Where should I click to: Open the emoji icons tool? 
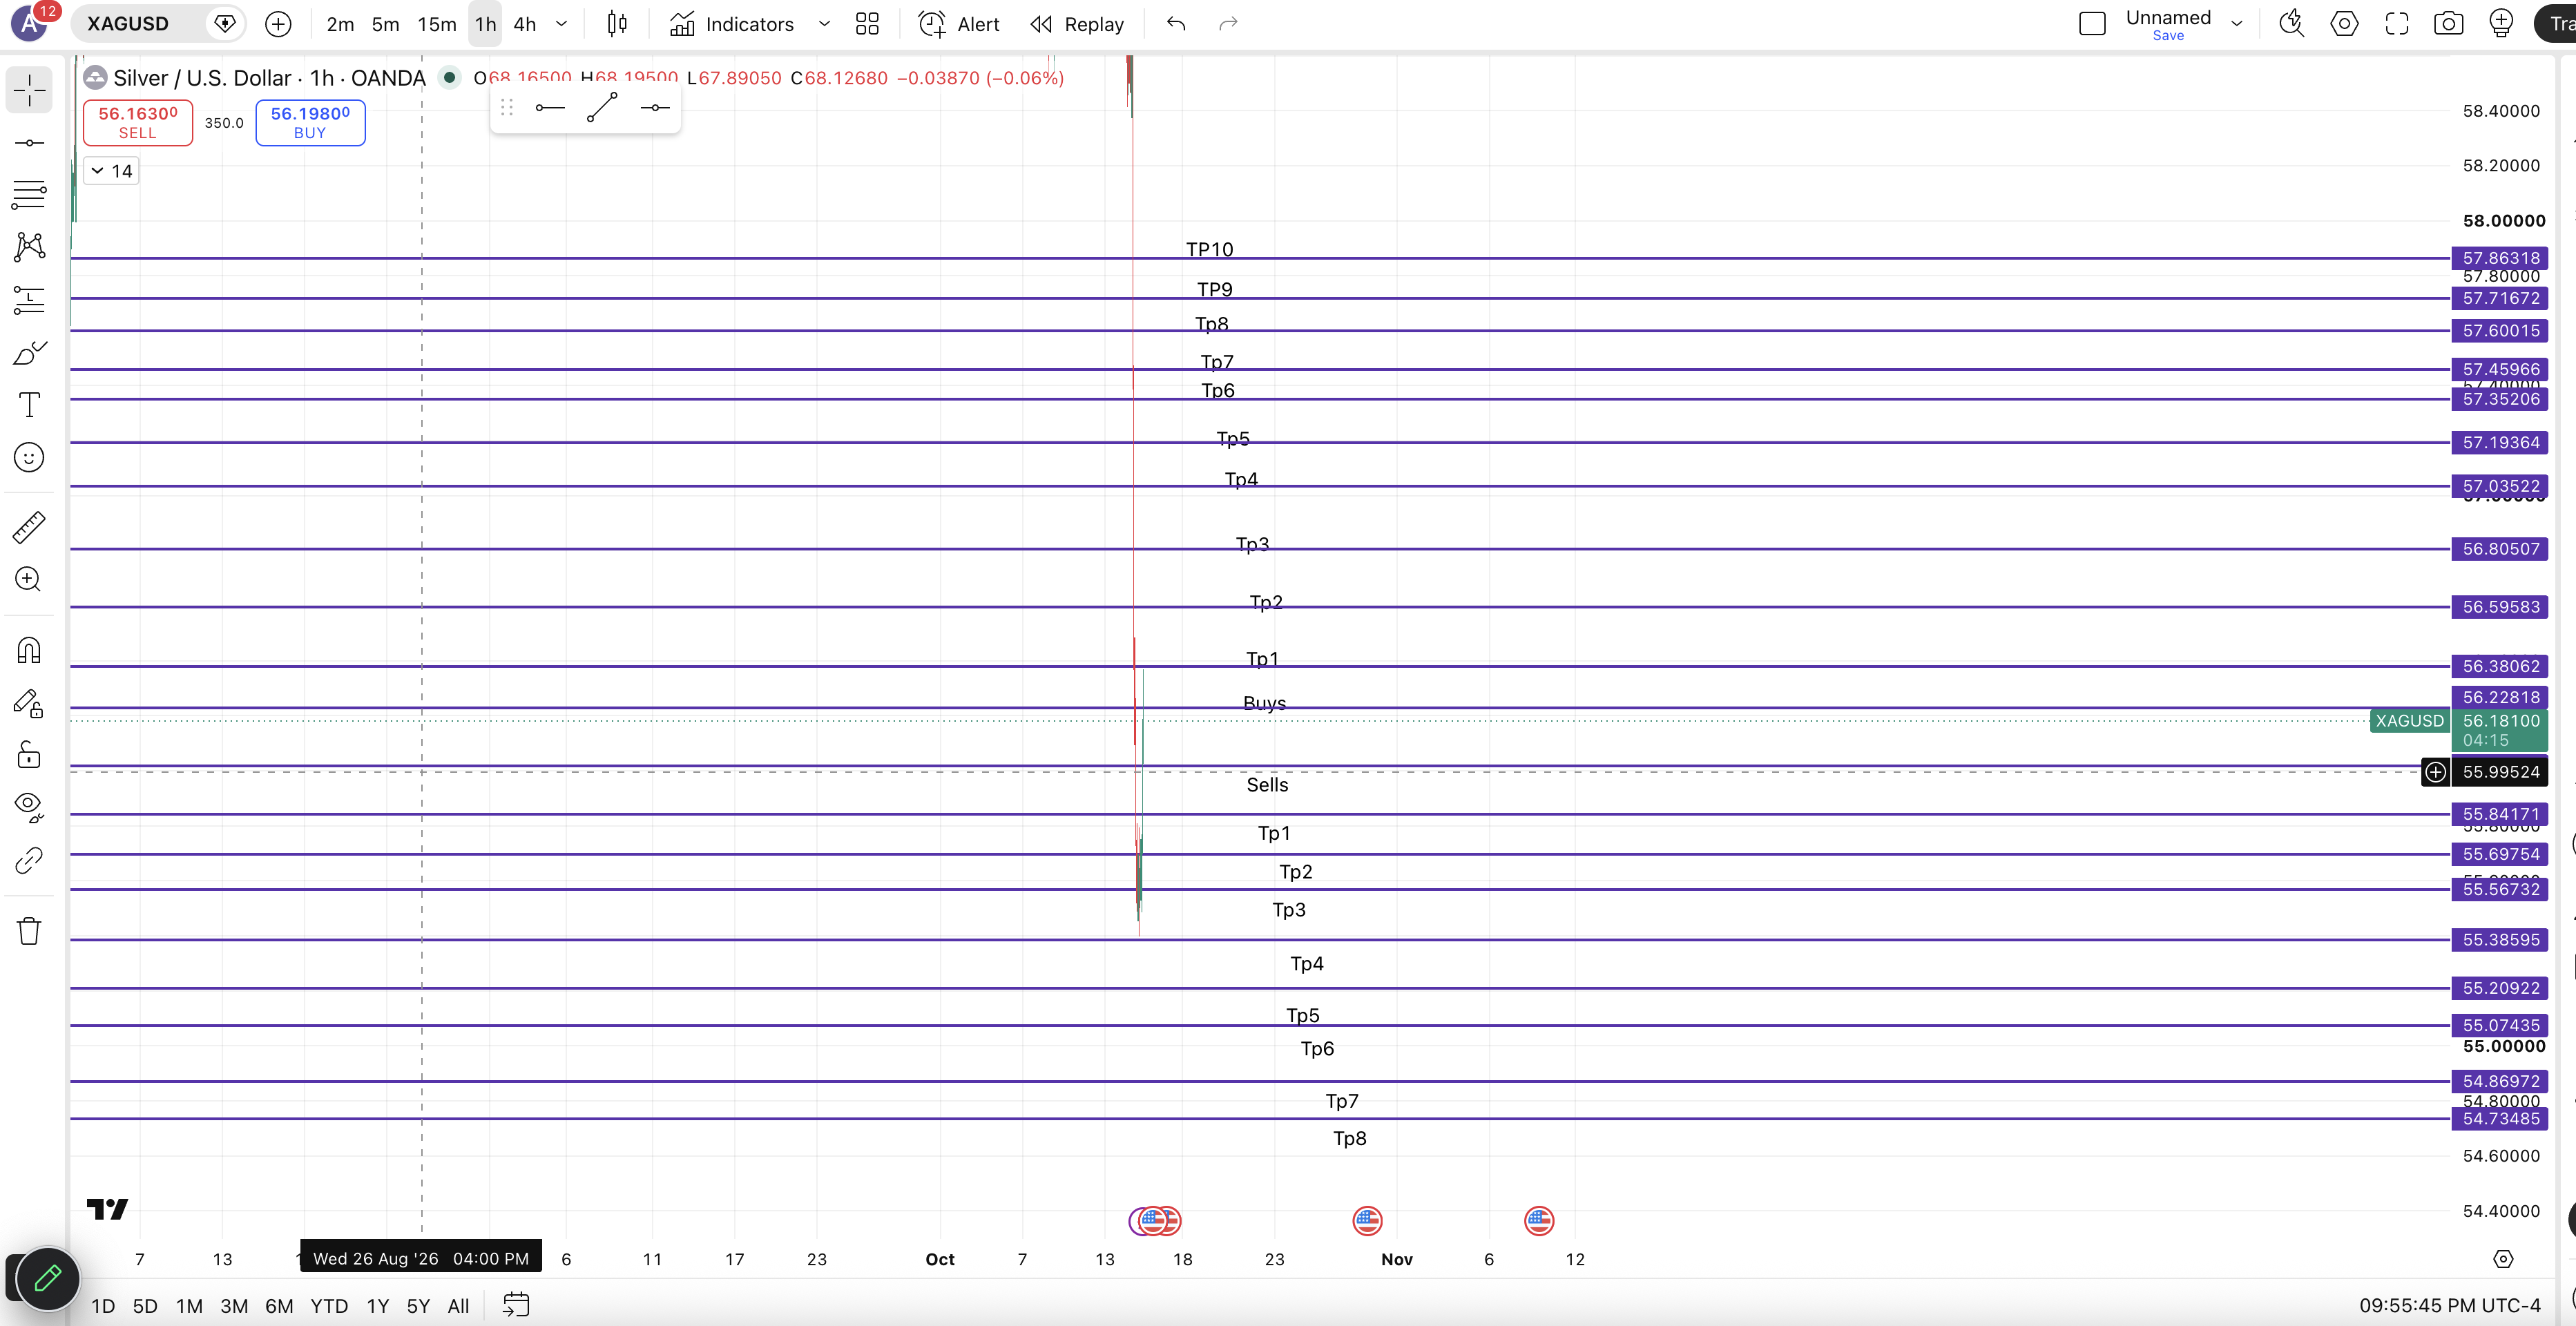click(x=29, y=458)
